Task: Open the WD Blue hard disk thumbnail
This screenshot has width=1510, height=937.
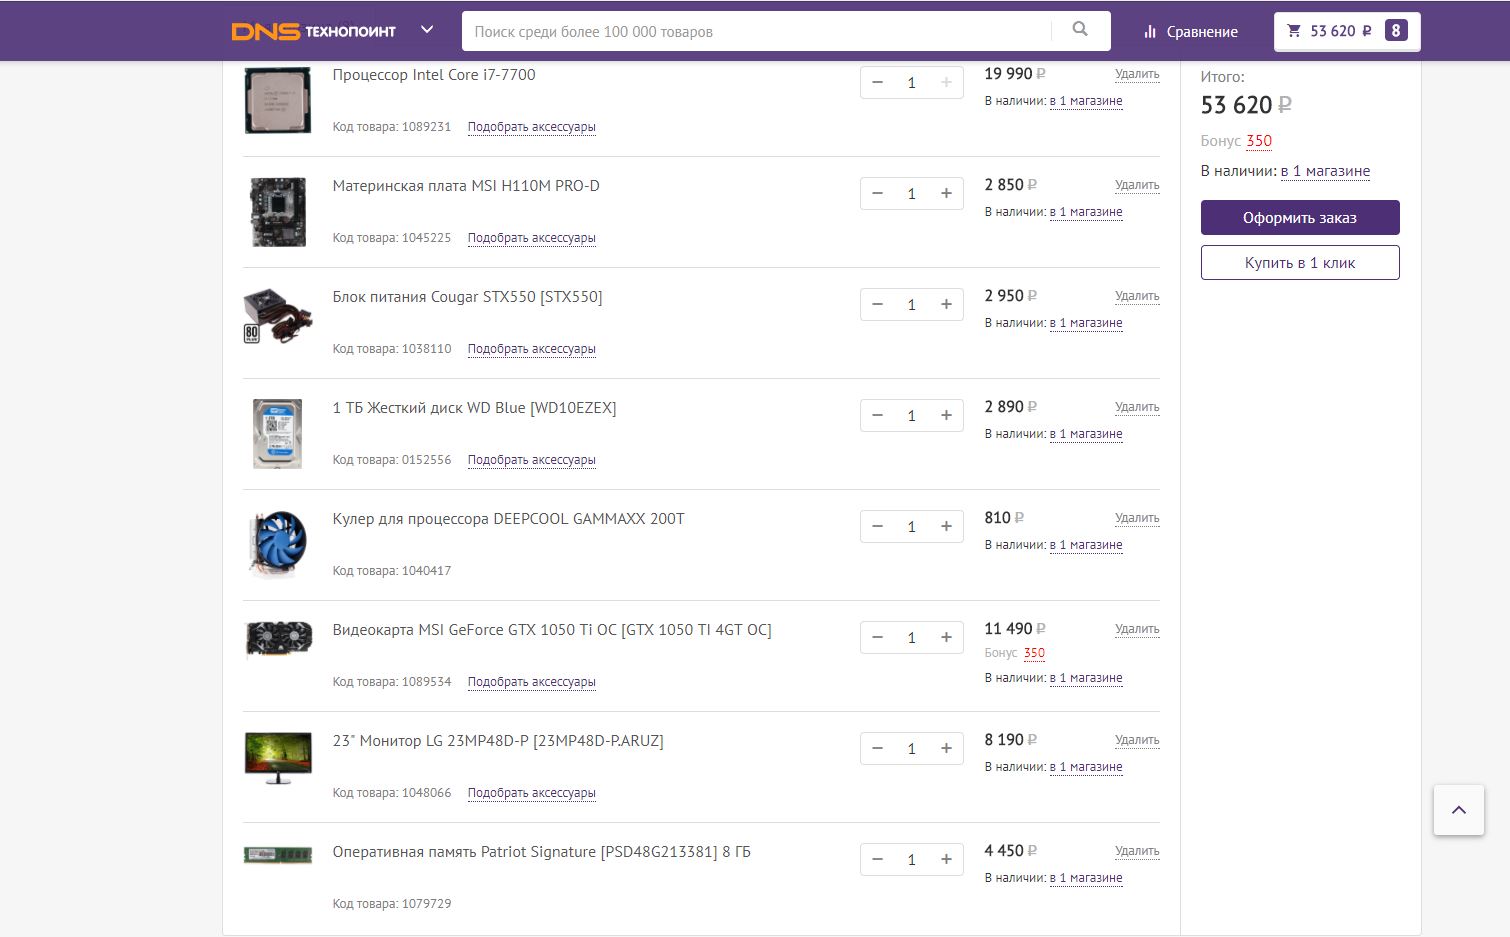Action: click(x=278, y=434)
